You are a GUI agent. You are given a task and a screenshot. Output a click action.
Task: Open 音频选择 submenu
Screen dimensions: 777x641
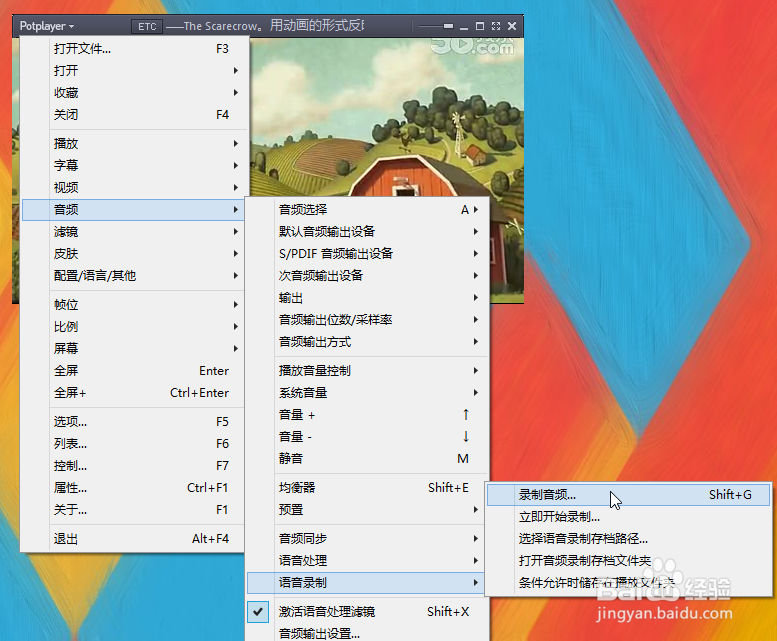click(367, 210)
